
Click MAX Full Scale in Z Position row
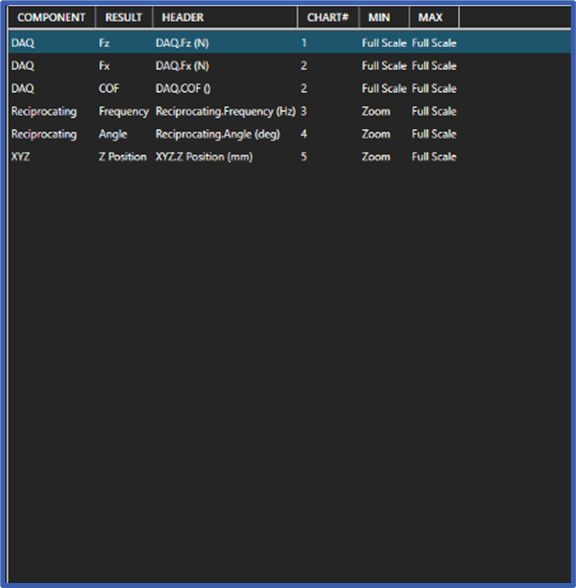click(x=434, y=157)
